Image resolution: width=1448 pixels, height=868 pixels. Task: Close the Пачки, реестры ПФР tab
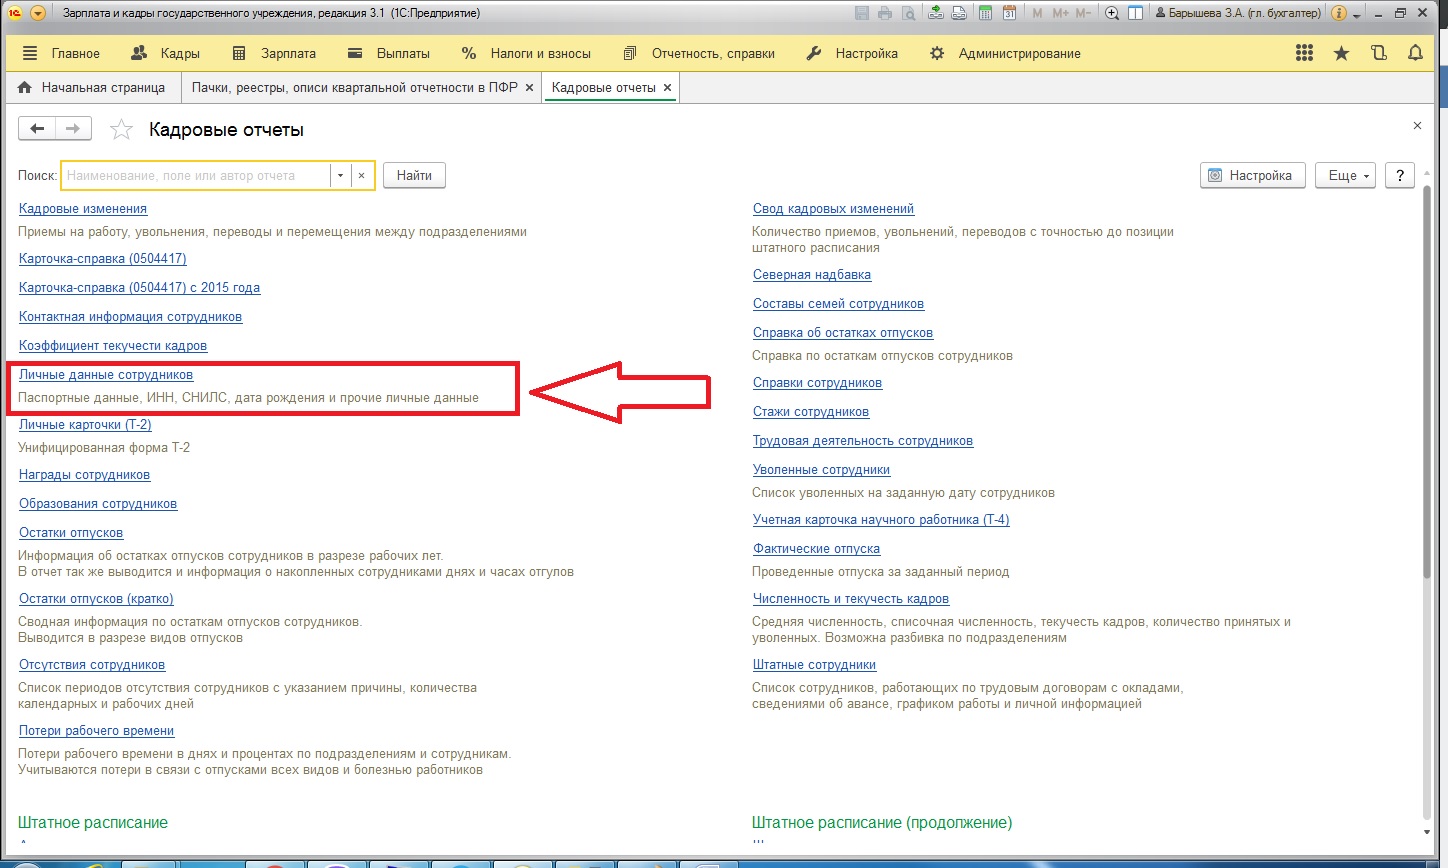530,88
